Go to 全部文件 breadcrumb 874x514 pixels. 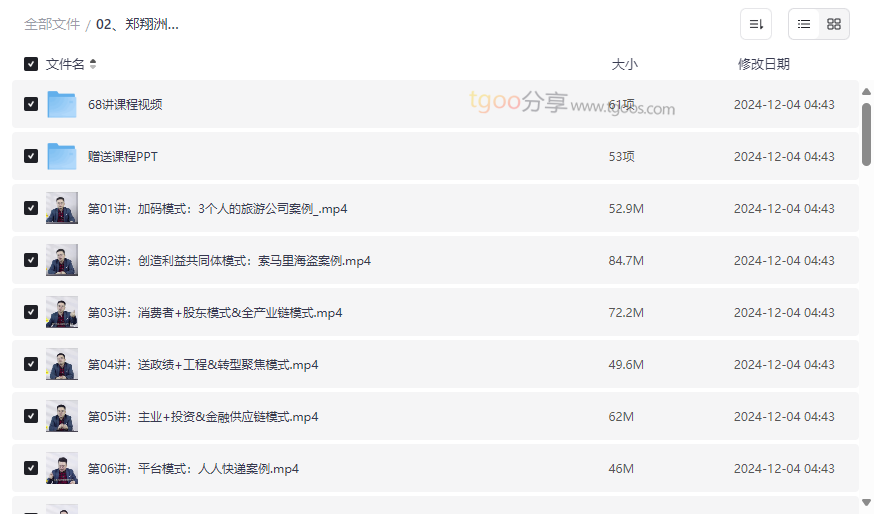[x=52, y=25]
